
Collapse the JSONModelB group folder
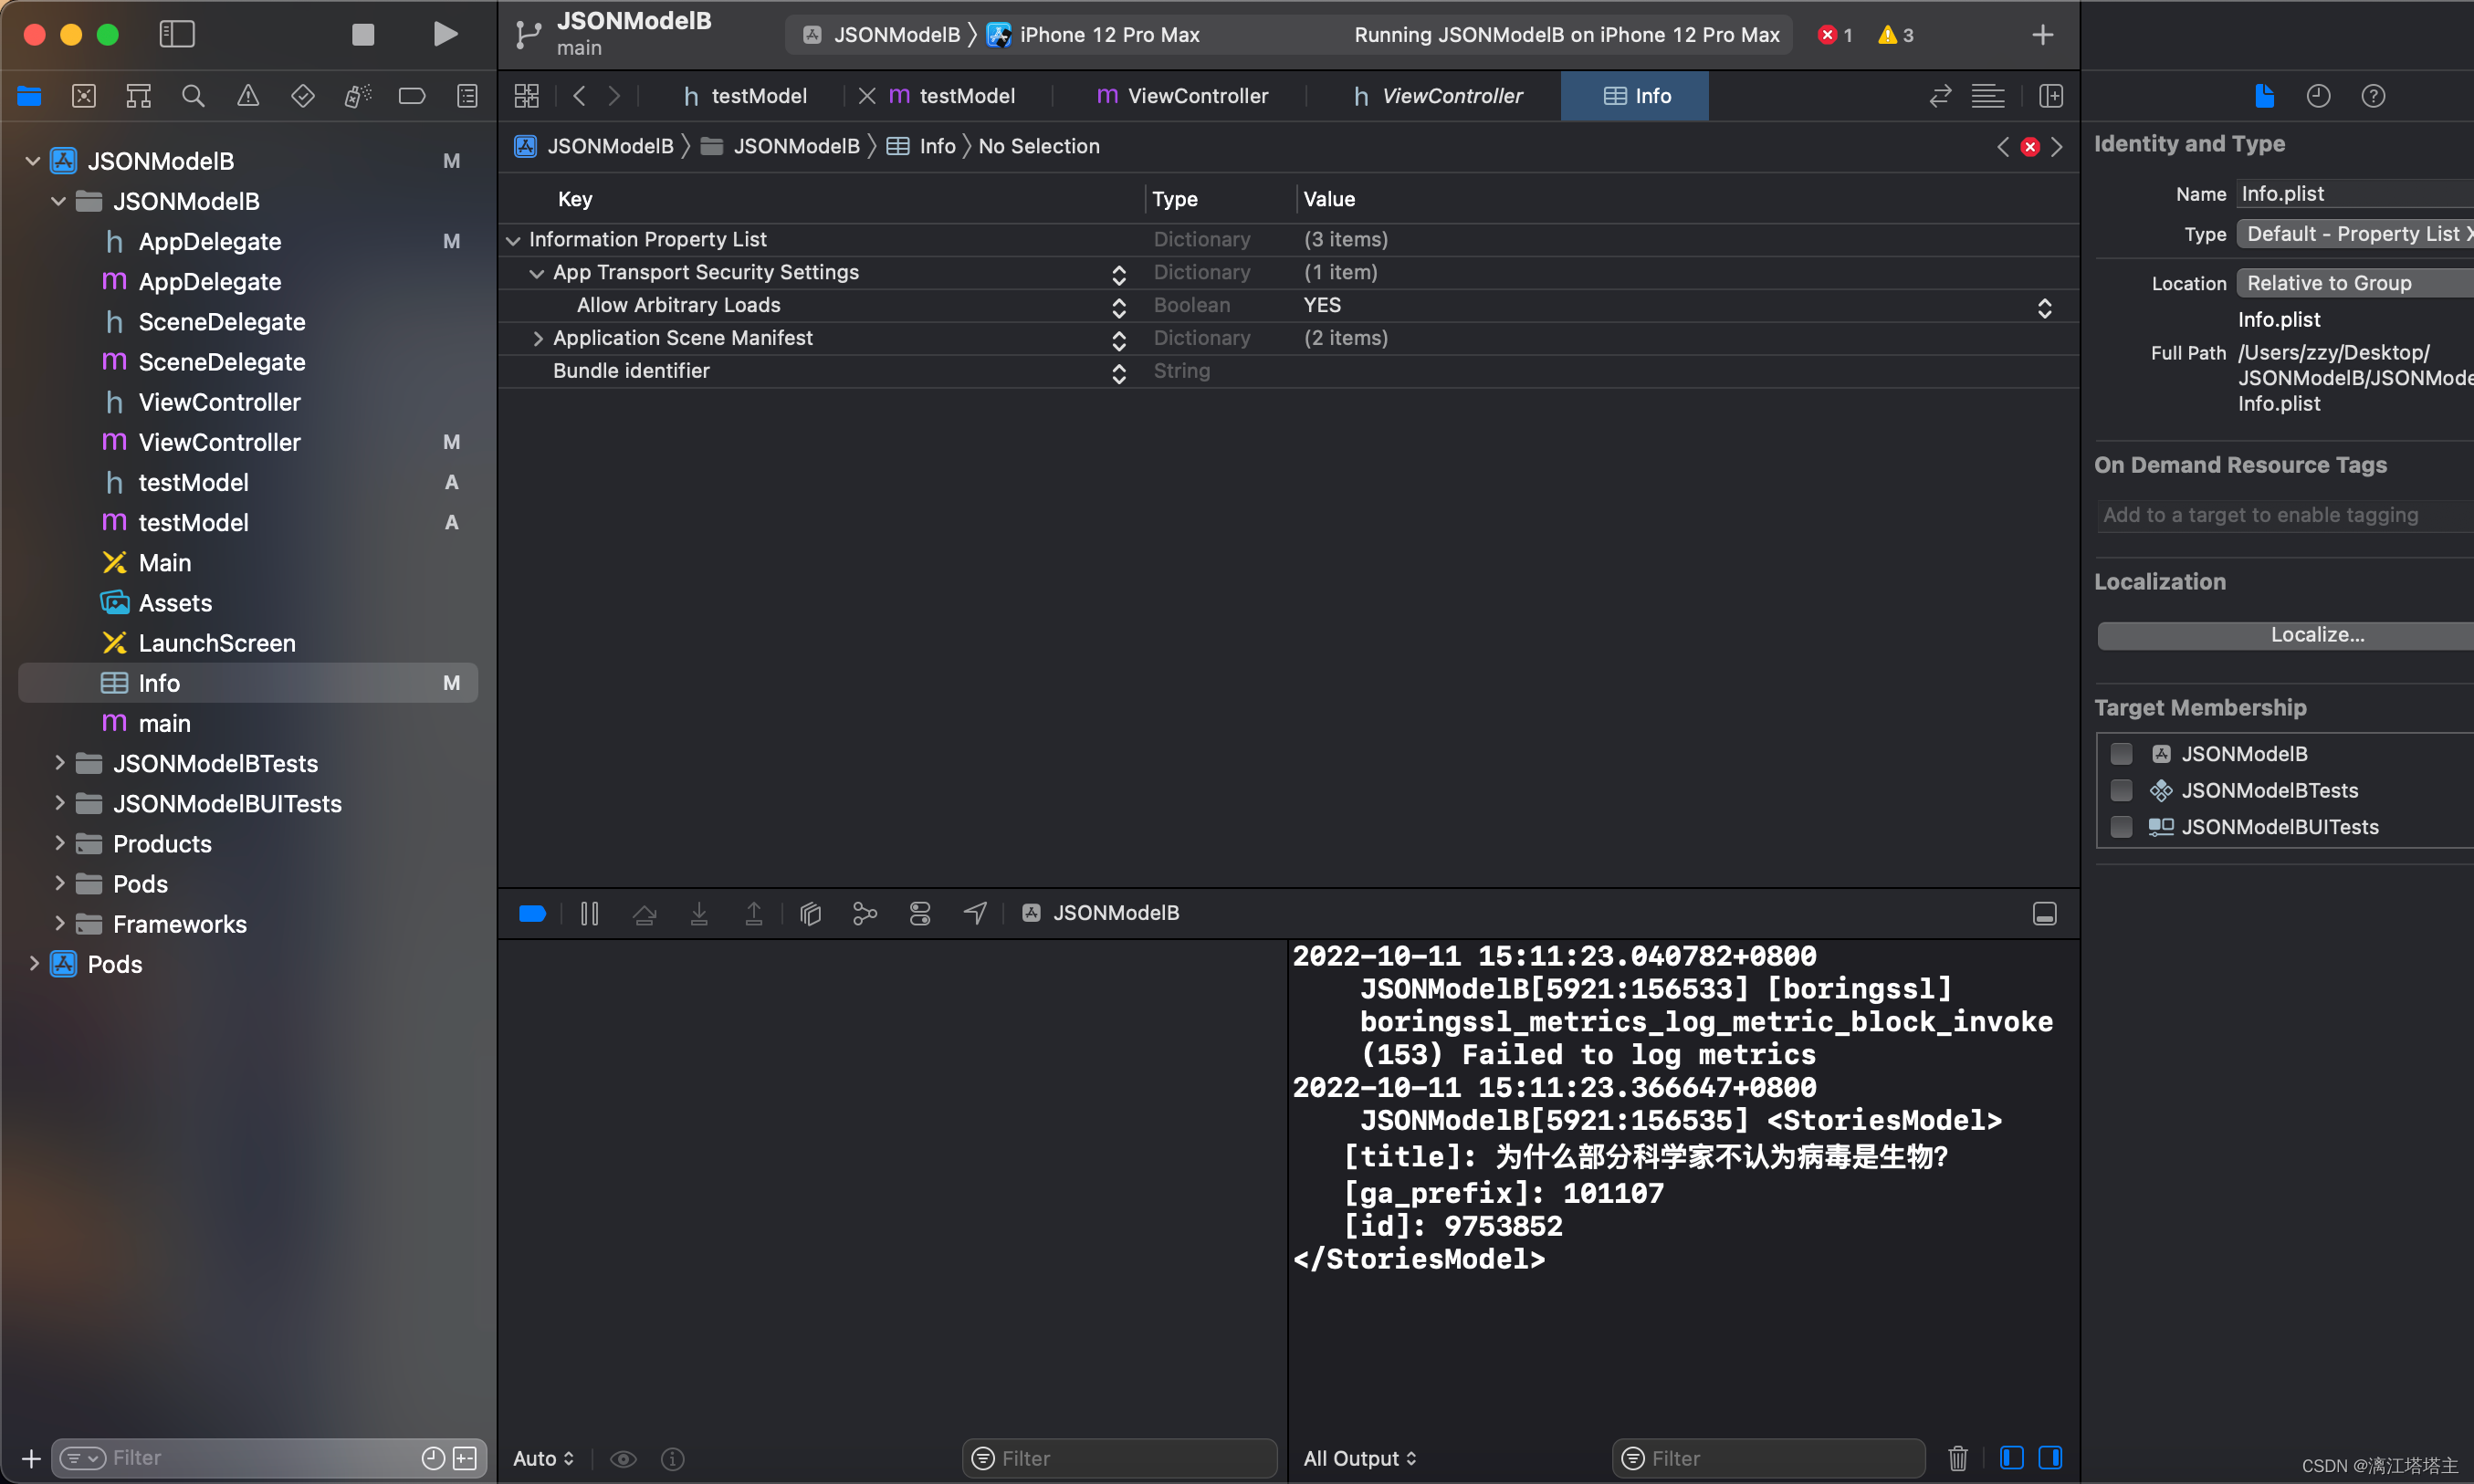tap(58, 201)
